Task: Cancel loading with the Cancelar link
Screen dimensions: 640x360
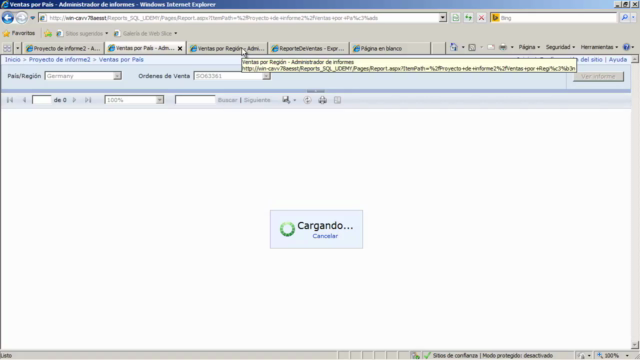Action: point(325,236)
